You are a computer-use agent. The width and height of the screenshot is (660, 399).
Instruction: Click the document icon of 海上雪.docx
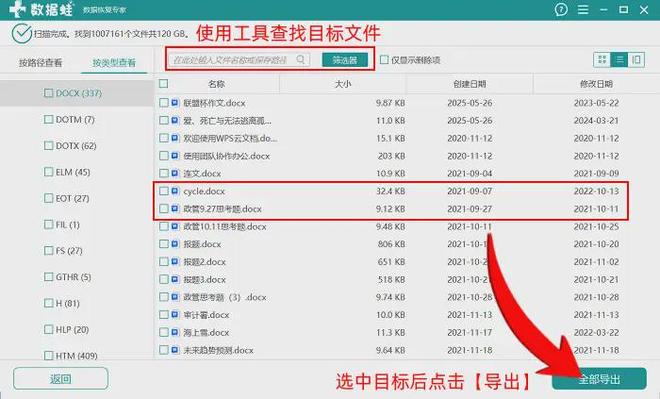coord(175,332)
